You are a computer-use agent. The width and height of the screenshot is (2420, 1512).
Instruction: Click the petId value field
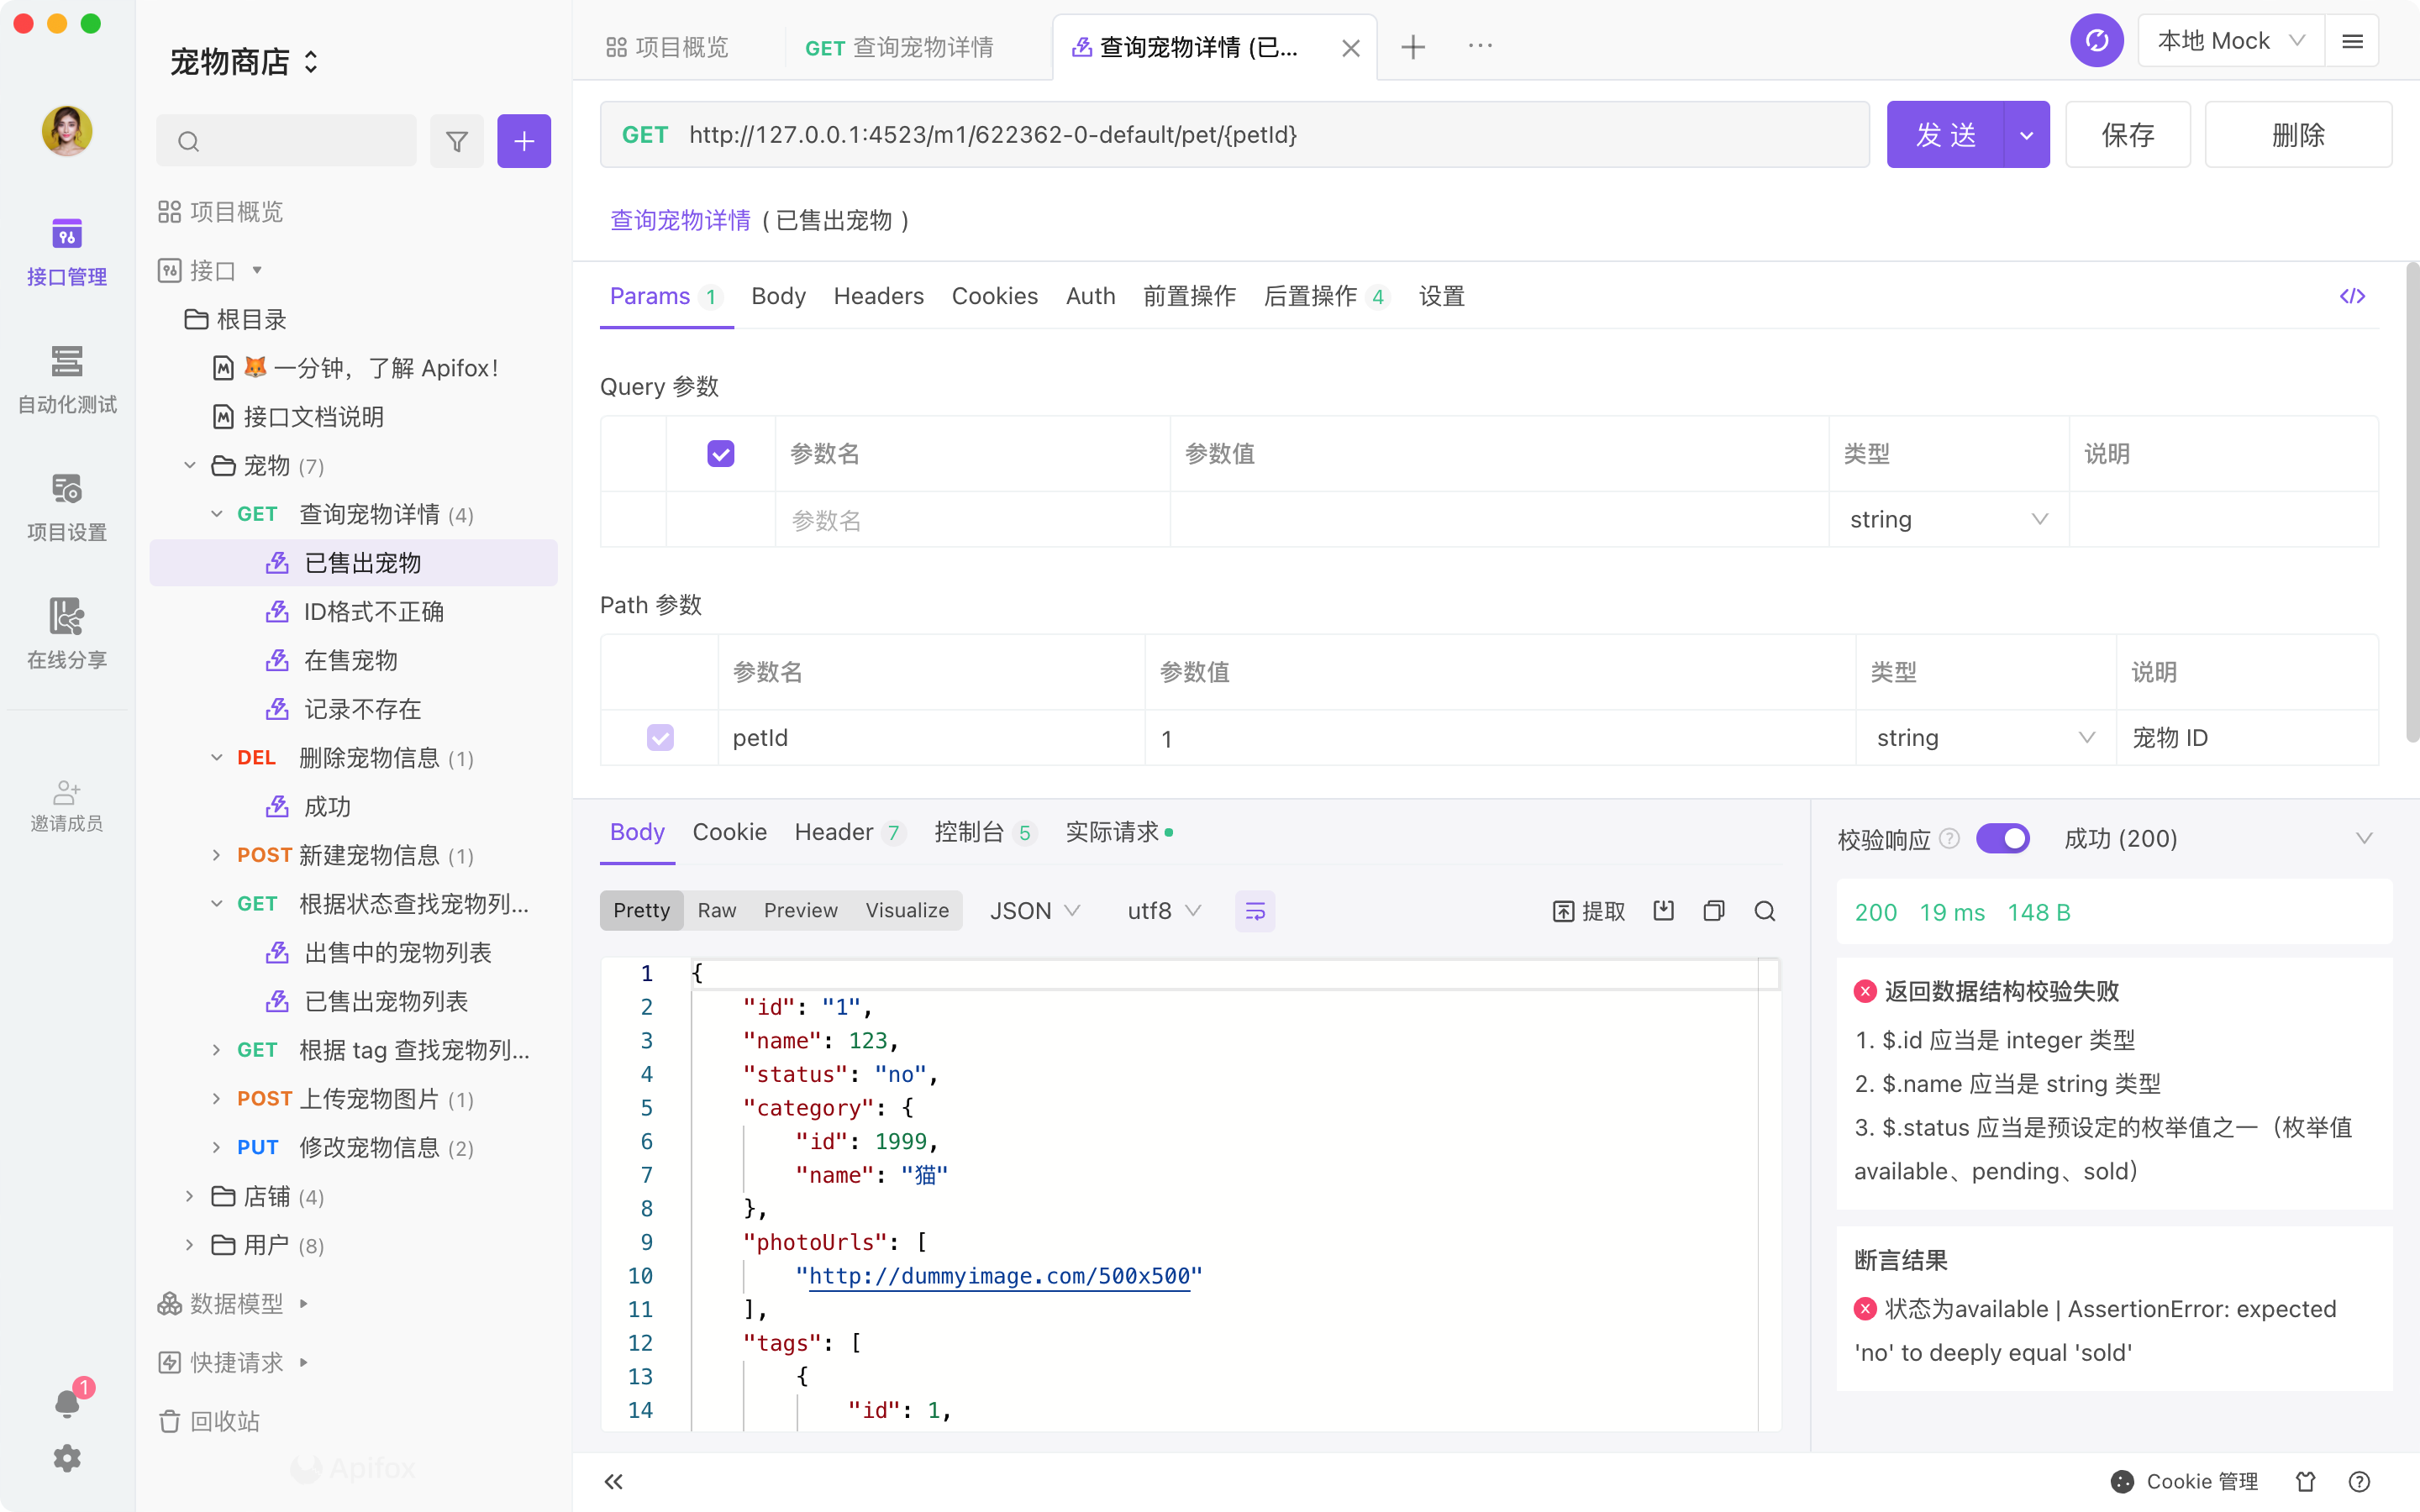point(1500,738)
